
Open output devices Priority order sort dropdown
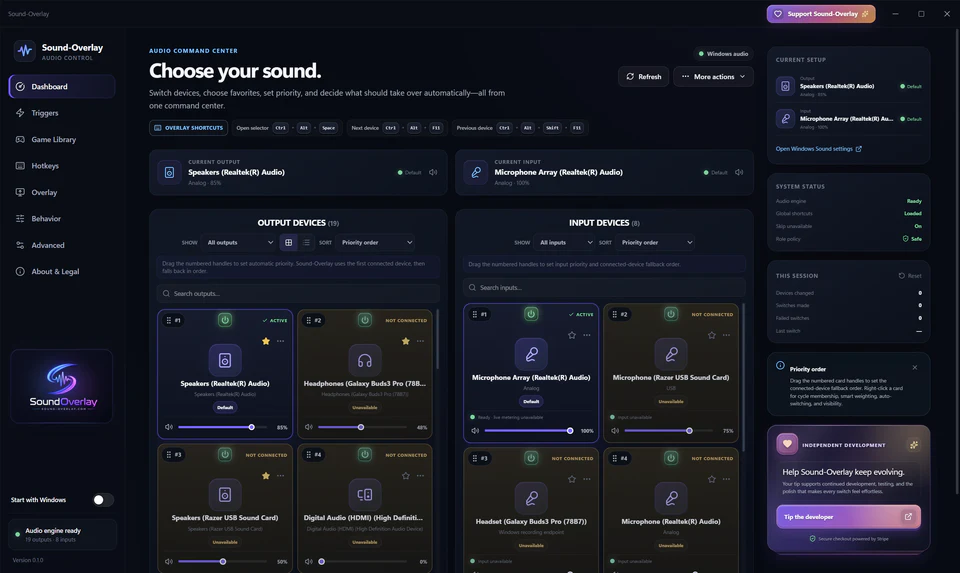click(376, 242)
